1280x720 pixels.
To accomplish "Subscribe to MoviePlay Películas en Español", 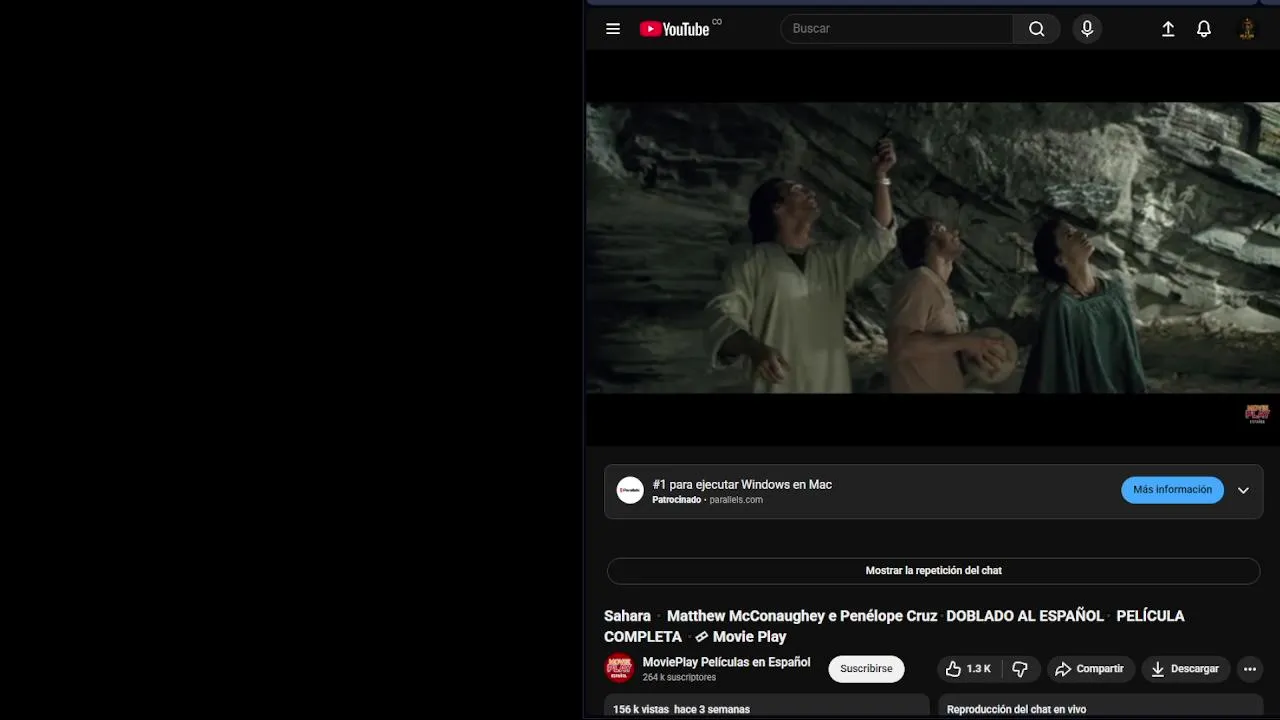I will pos(866,669).
